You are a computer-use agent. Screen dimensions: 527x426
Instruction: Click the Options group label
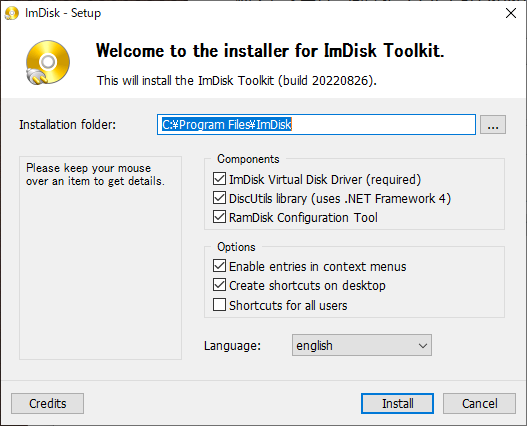click(236, 247)
